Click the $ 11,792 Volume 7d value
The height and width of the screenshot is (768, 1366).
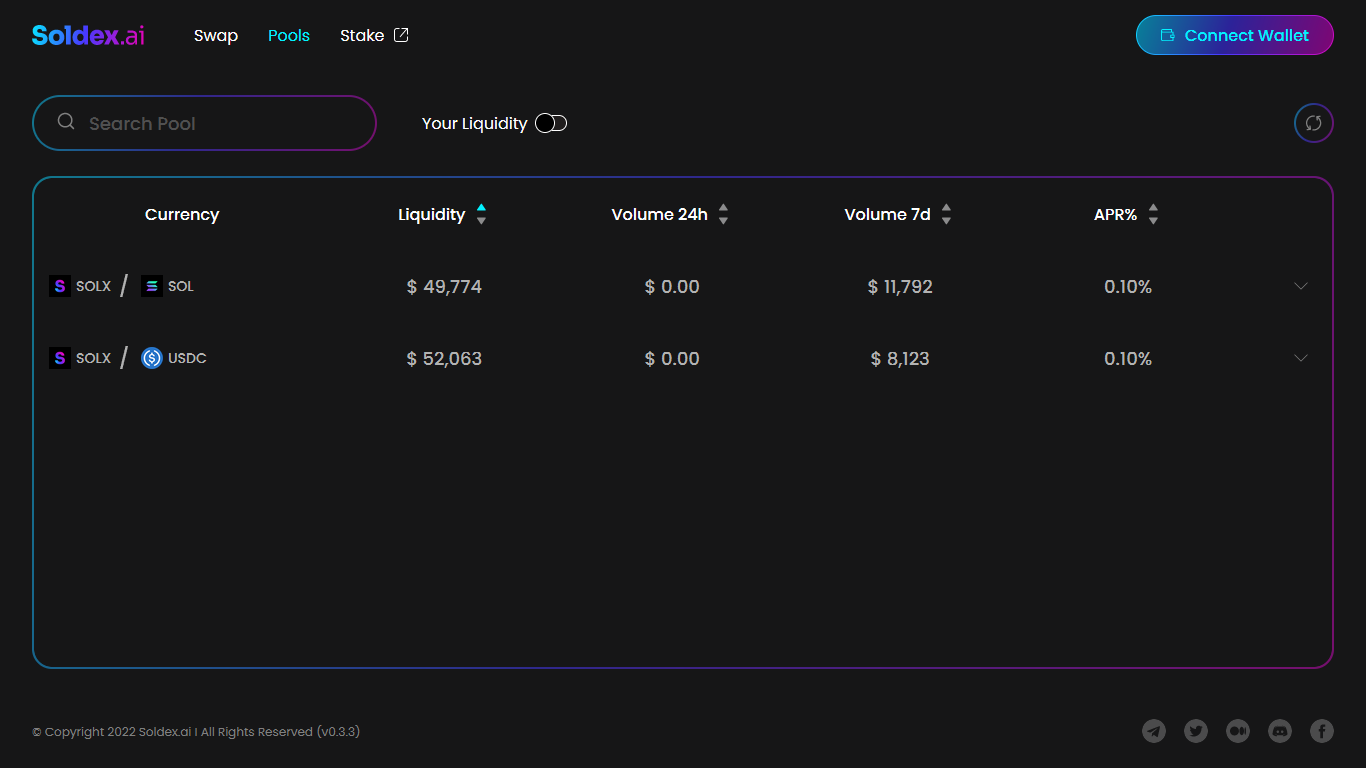[900, 287]
